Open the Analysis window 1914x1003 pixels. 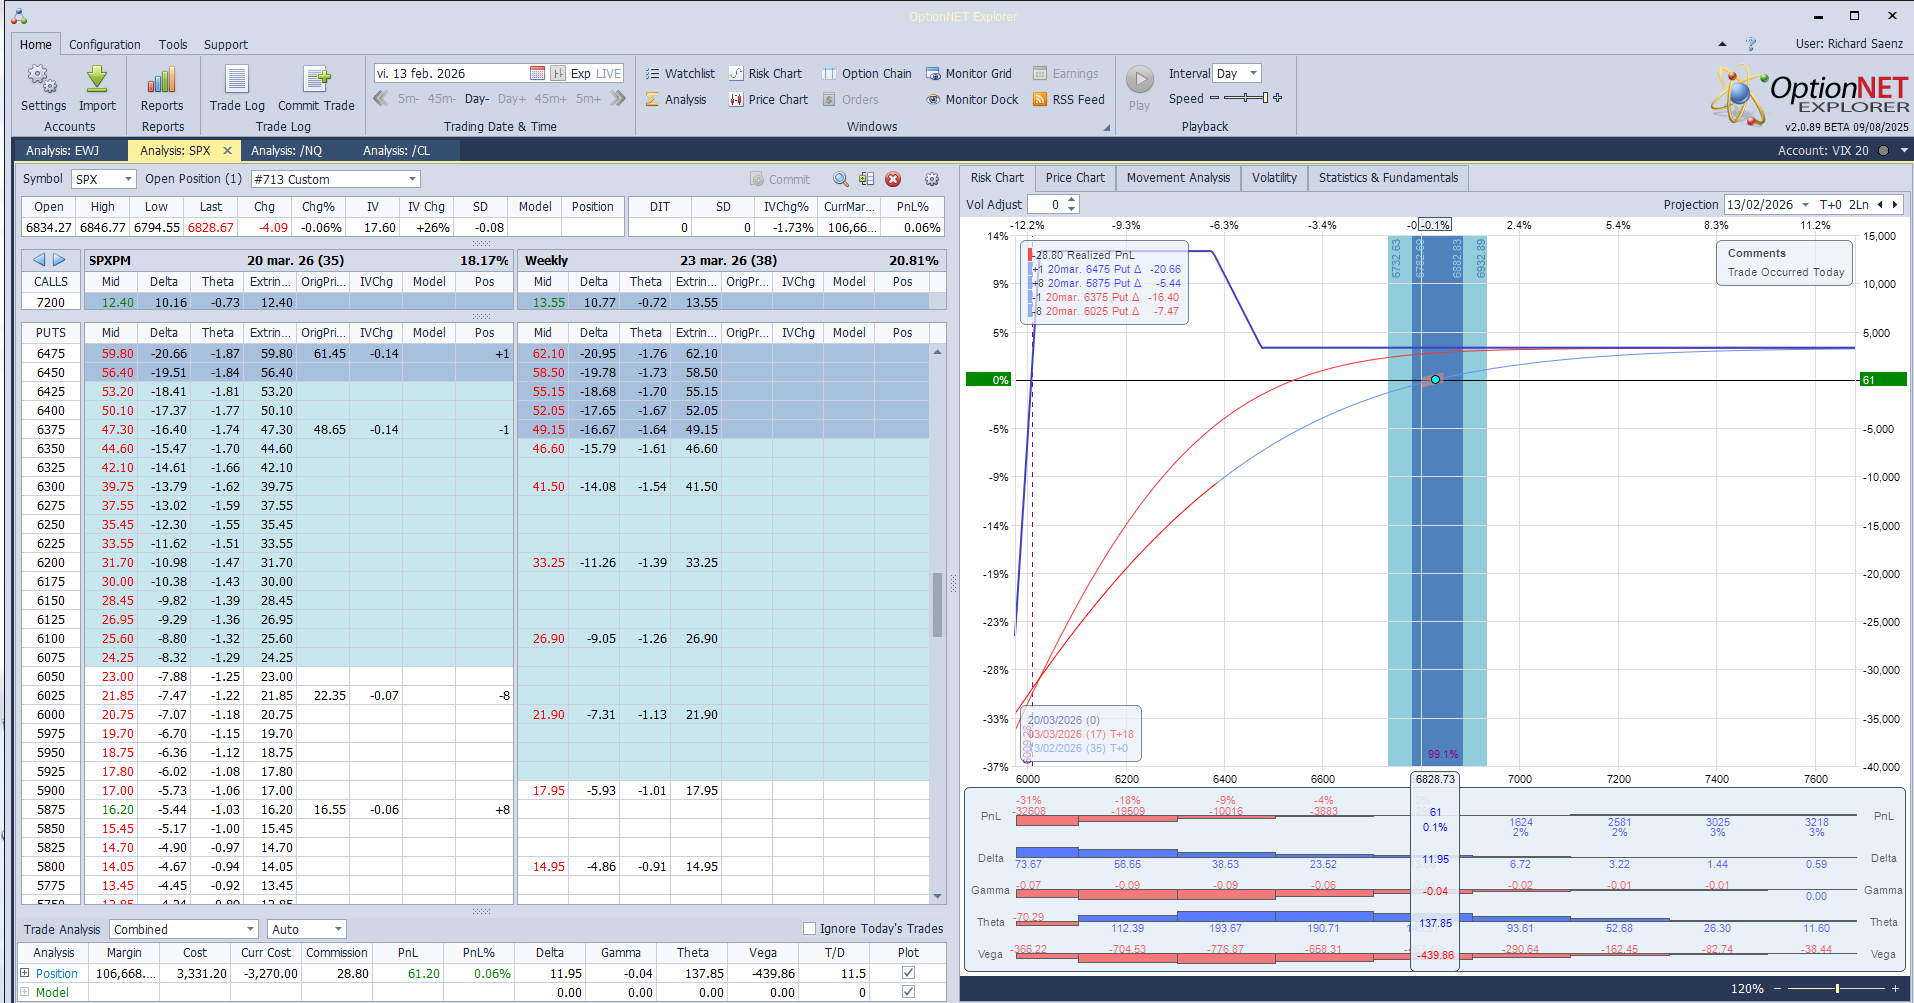(x=676, y=99)
